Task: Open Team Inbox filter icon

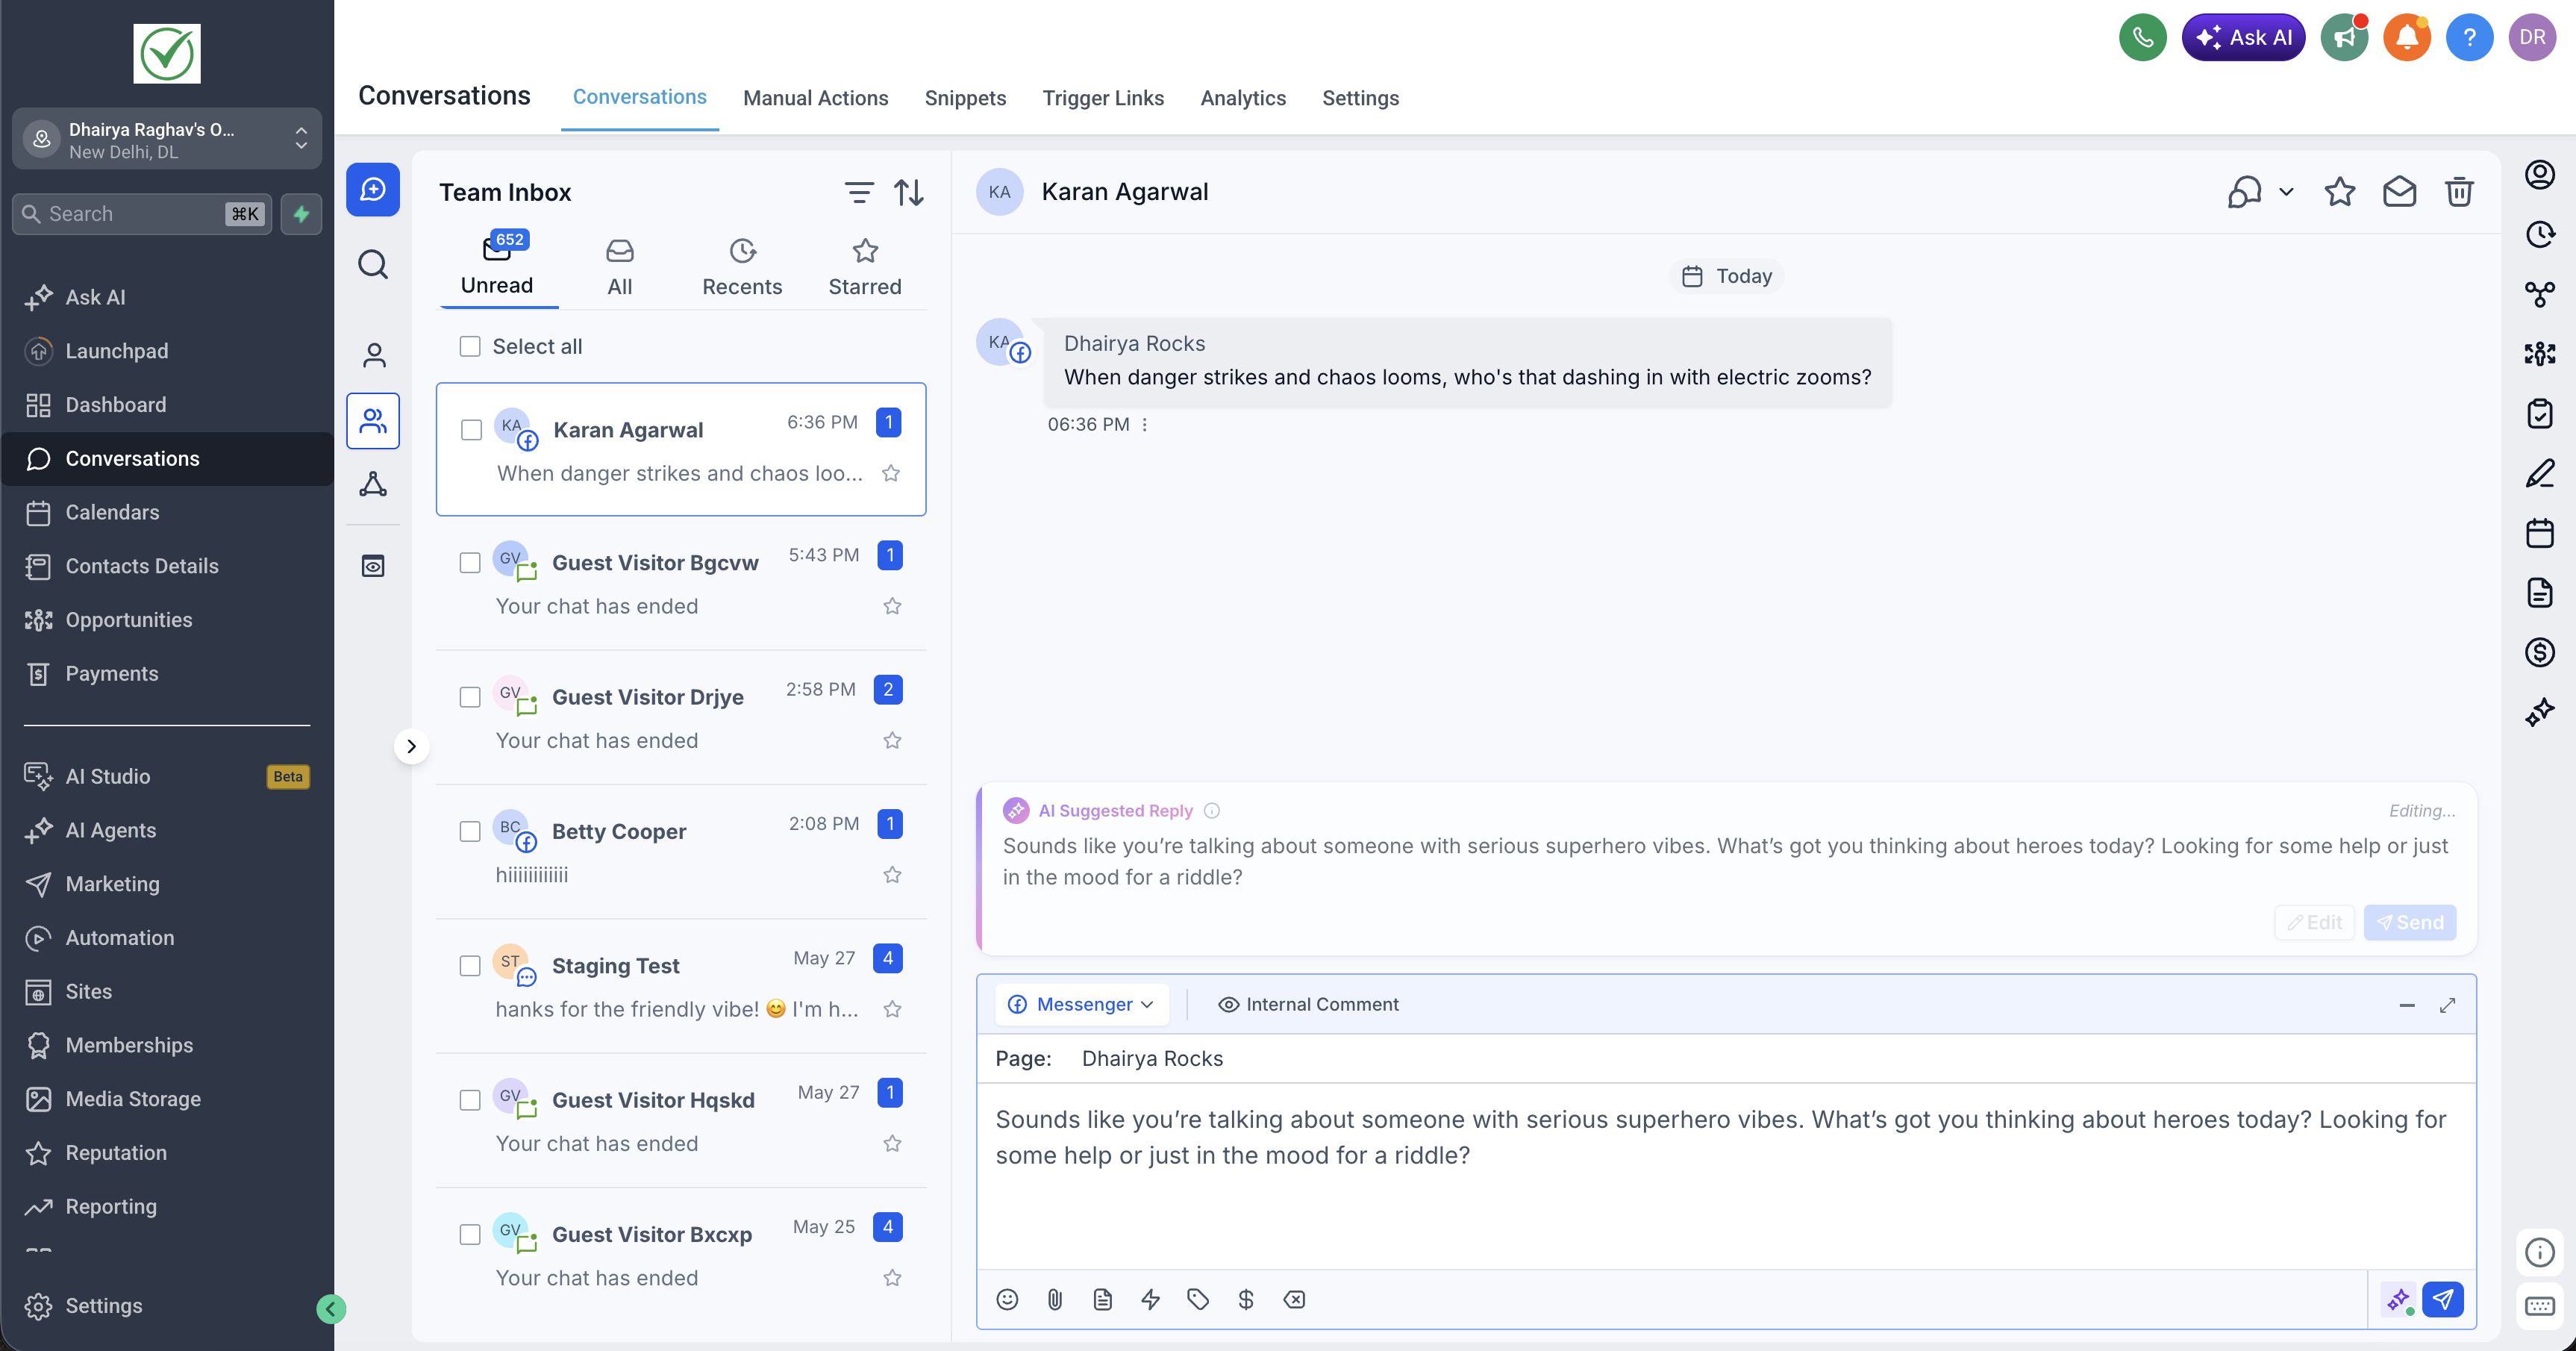Action: coord(858,192)
